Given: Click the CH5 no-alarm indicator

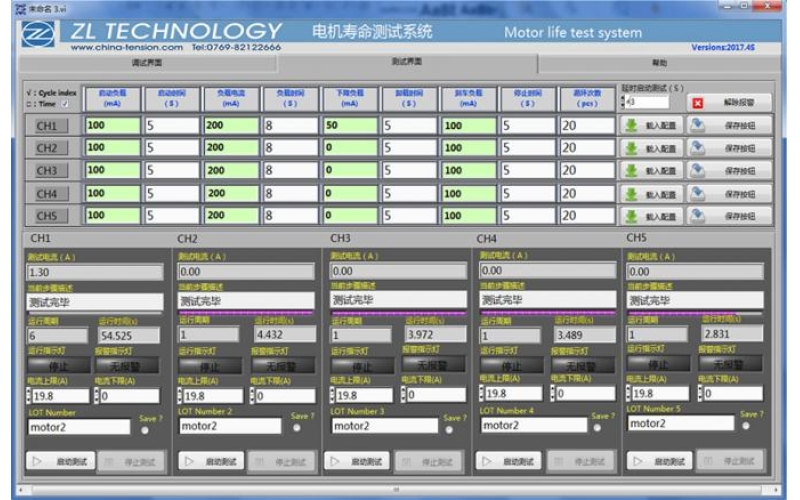Looking at the screenshot, I should coord(730,363).
